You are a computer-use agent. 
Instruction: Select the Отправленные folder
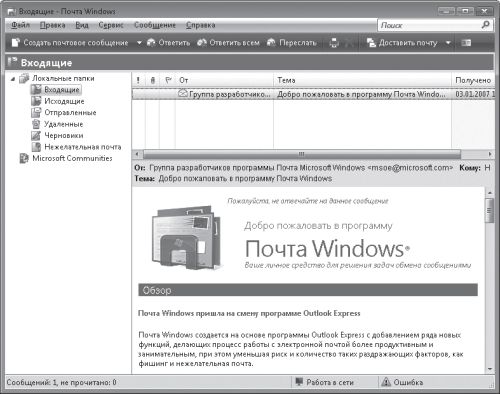[70, 113]
